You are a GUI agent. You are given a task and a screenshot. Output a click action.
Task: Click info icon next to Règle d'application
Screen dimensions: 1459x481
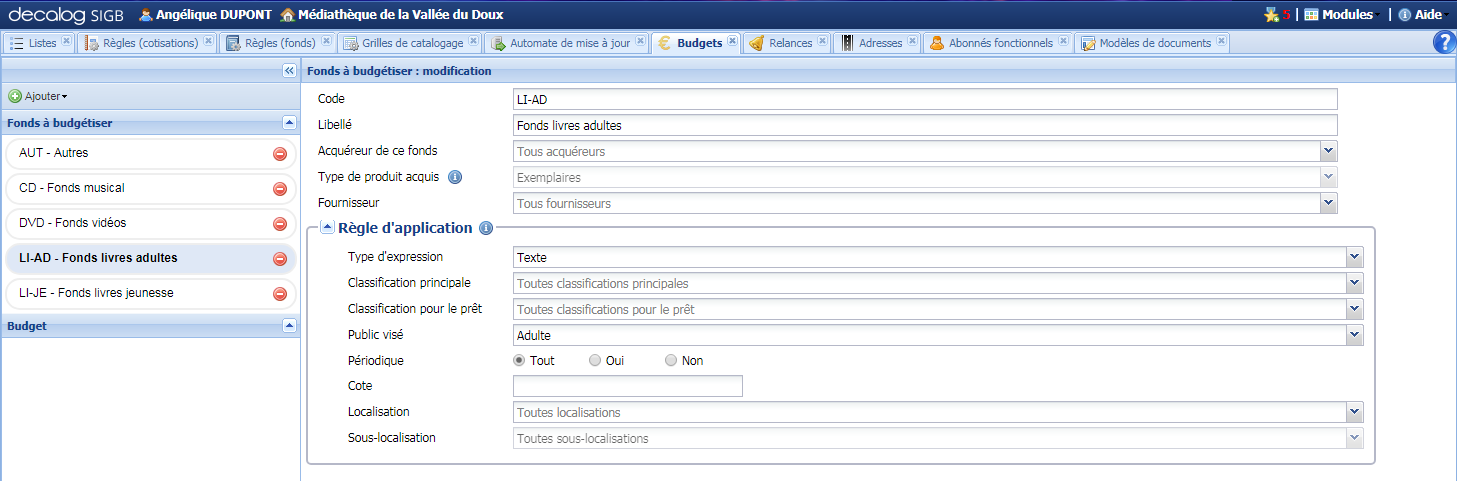[x=486, y=228]
